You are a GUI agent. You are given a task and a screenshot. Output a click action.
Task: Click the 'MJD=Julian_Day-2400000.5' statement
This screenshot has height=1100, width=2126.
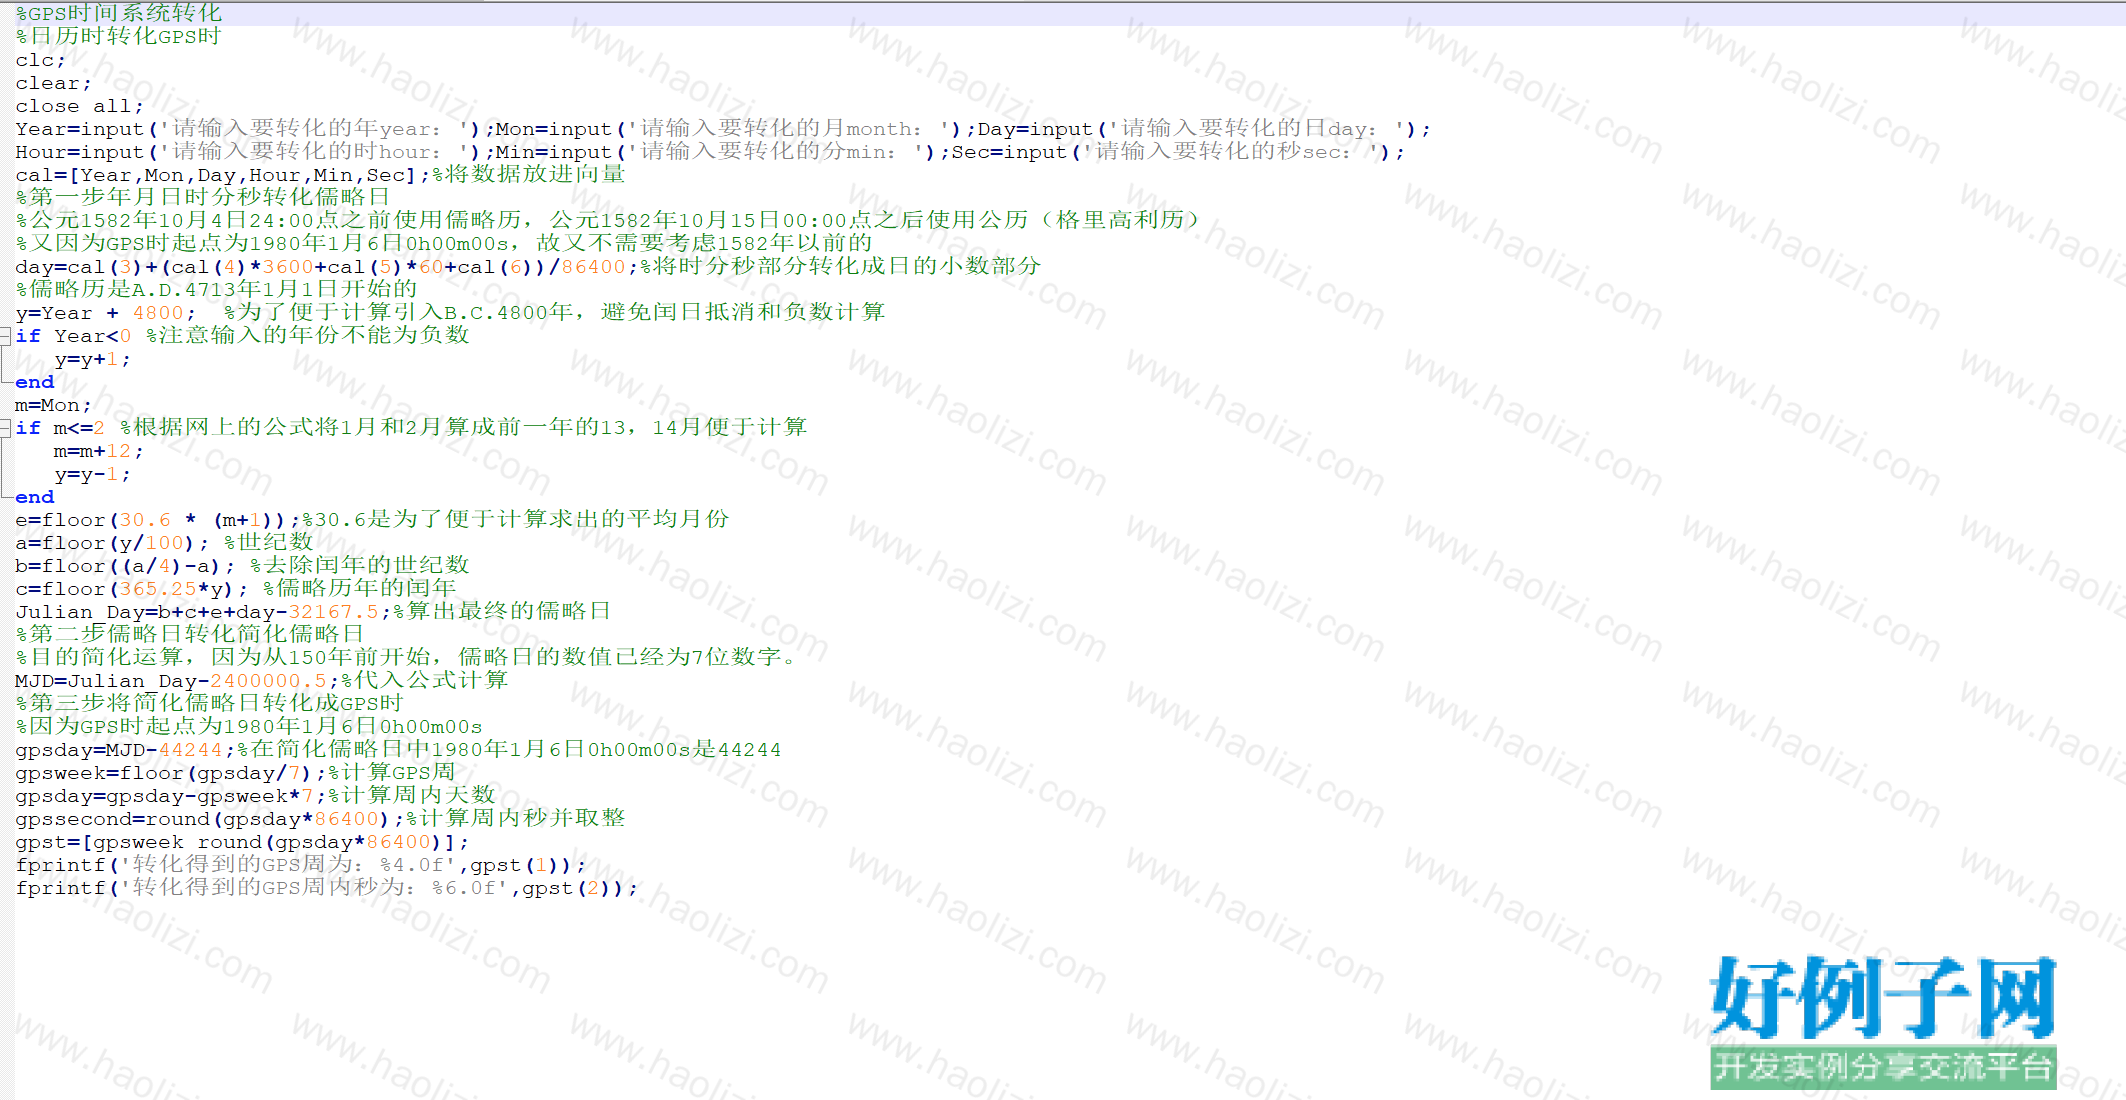click(177, 681)
